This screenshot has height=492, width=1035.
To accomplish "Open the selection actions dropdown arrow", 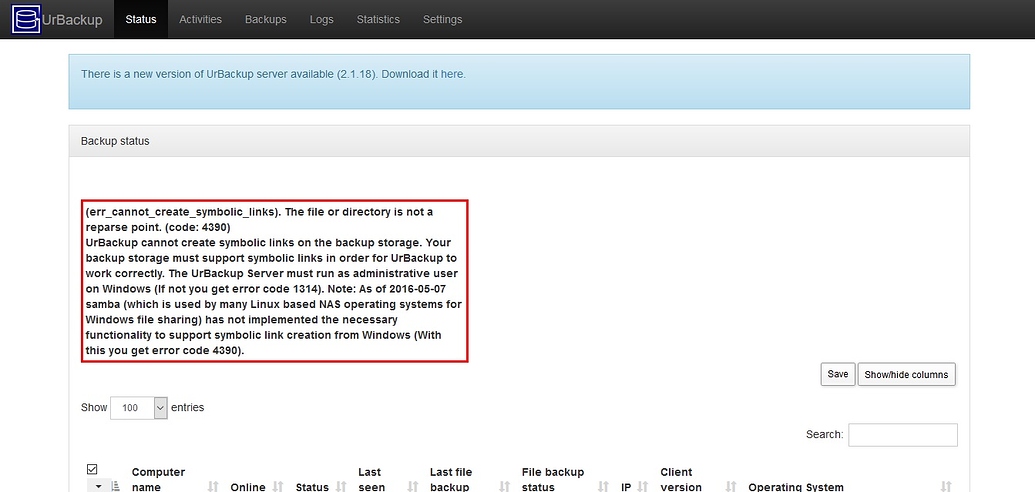I will (99, 487).
